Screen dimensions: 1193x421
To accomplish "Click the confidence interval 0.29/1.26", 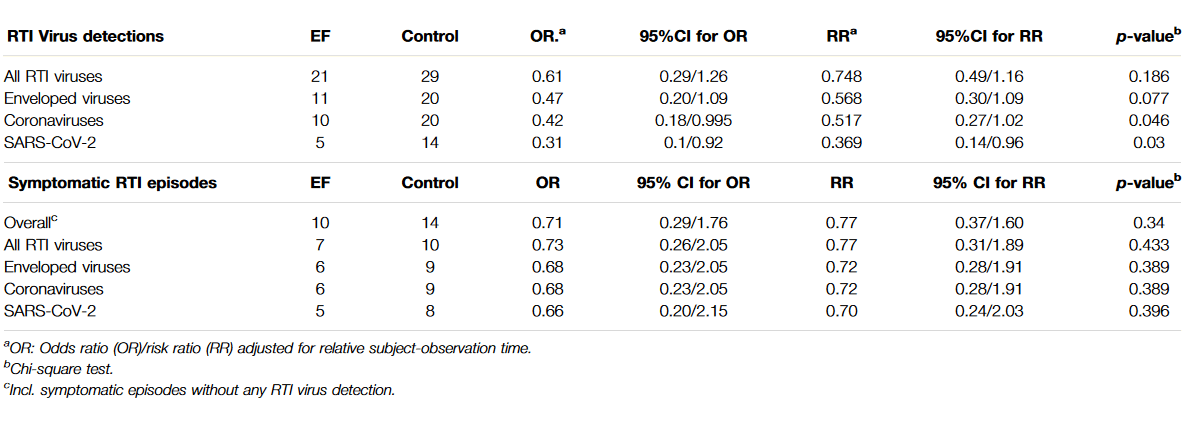I will pos(691,75).
